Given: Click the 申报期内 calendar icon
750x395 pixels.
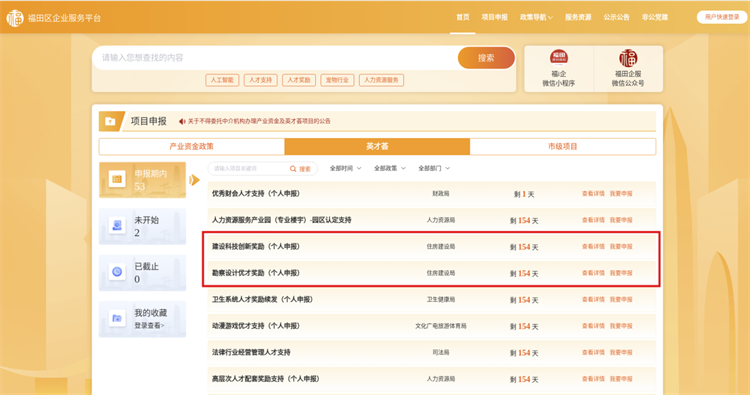Looking at the screenshot, I should [x=117, y=179].
